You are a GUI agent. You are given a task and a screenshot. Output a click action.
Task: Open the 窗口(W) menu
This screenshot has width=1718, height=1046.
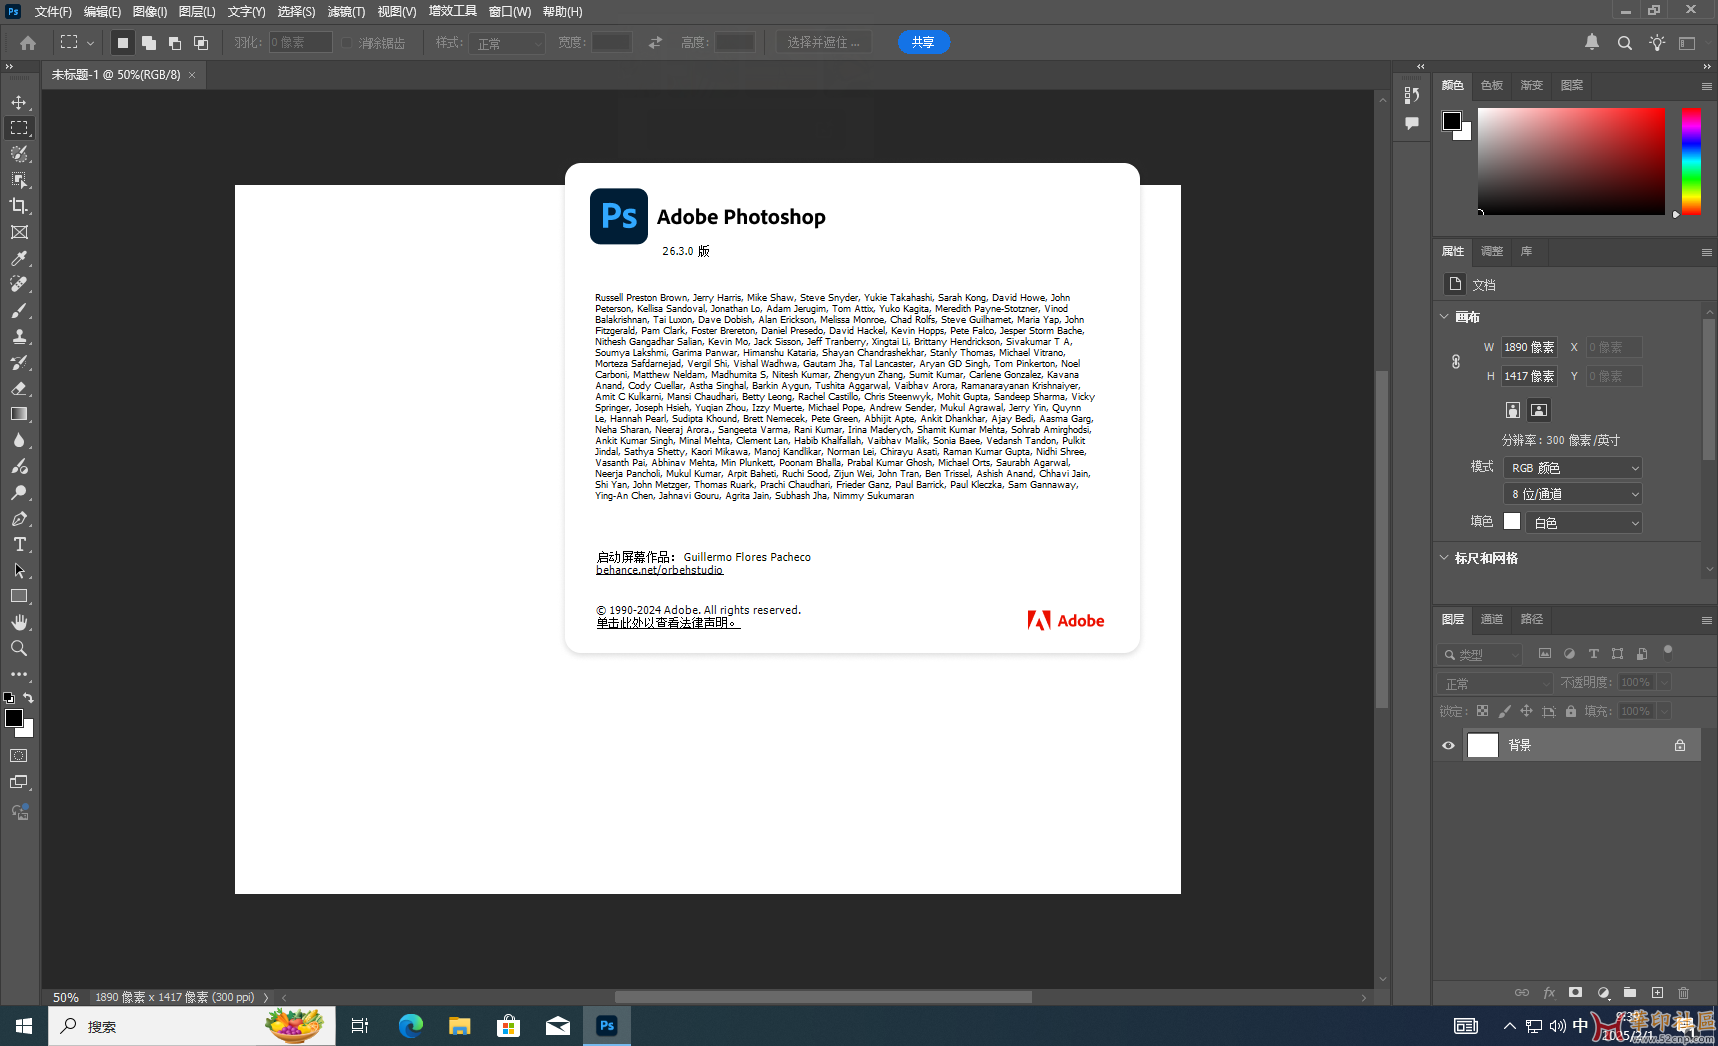pyautogui.click(x=510, y=12)
